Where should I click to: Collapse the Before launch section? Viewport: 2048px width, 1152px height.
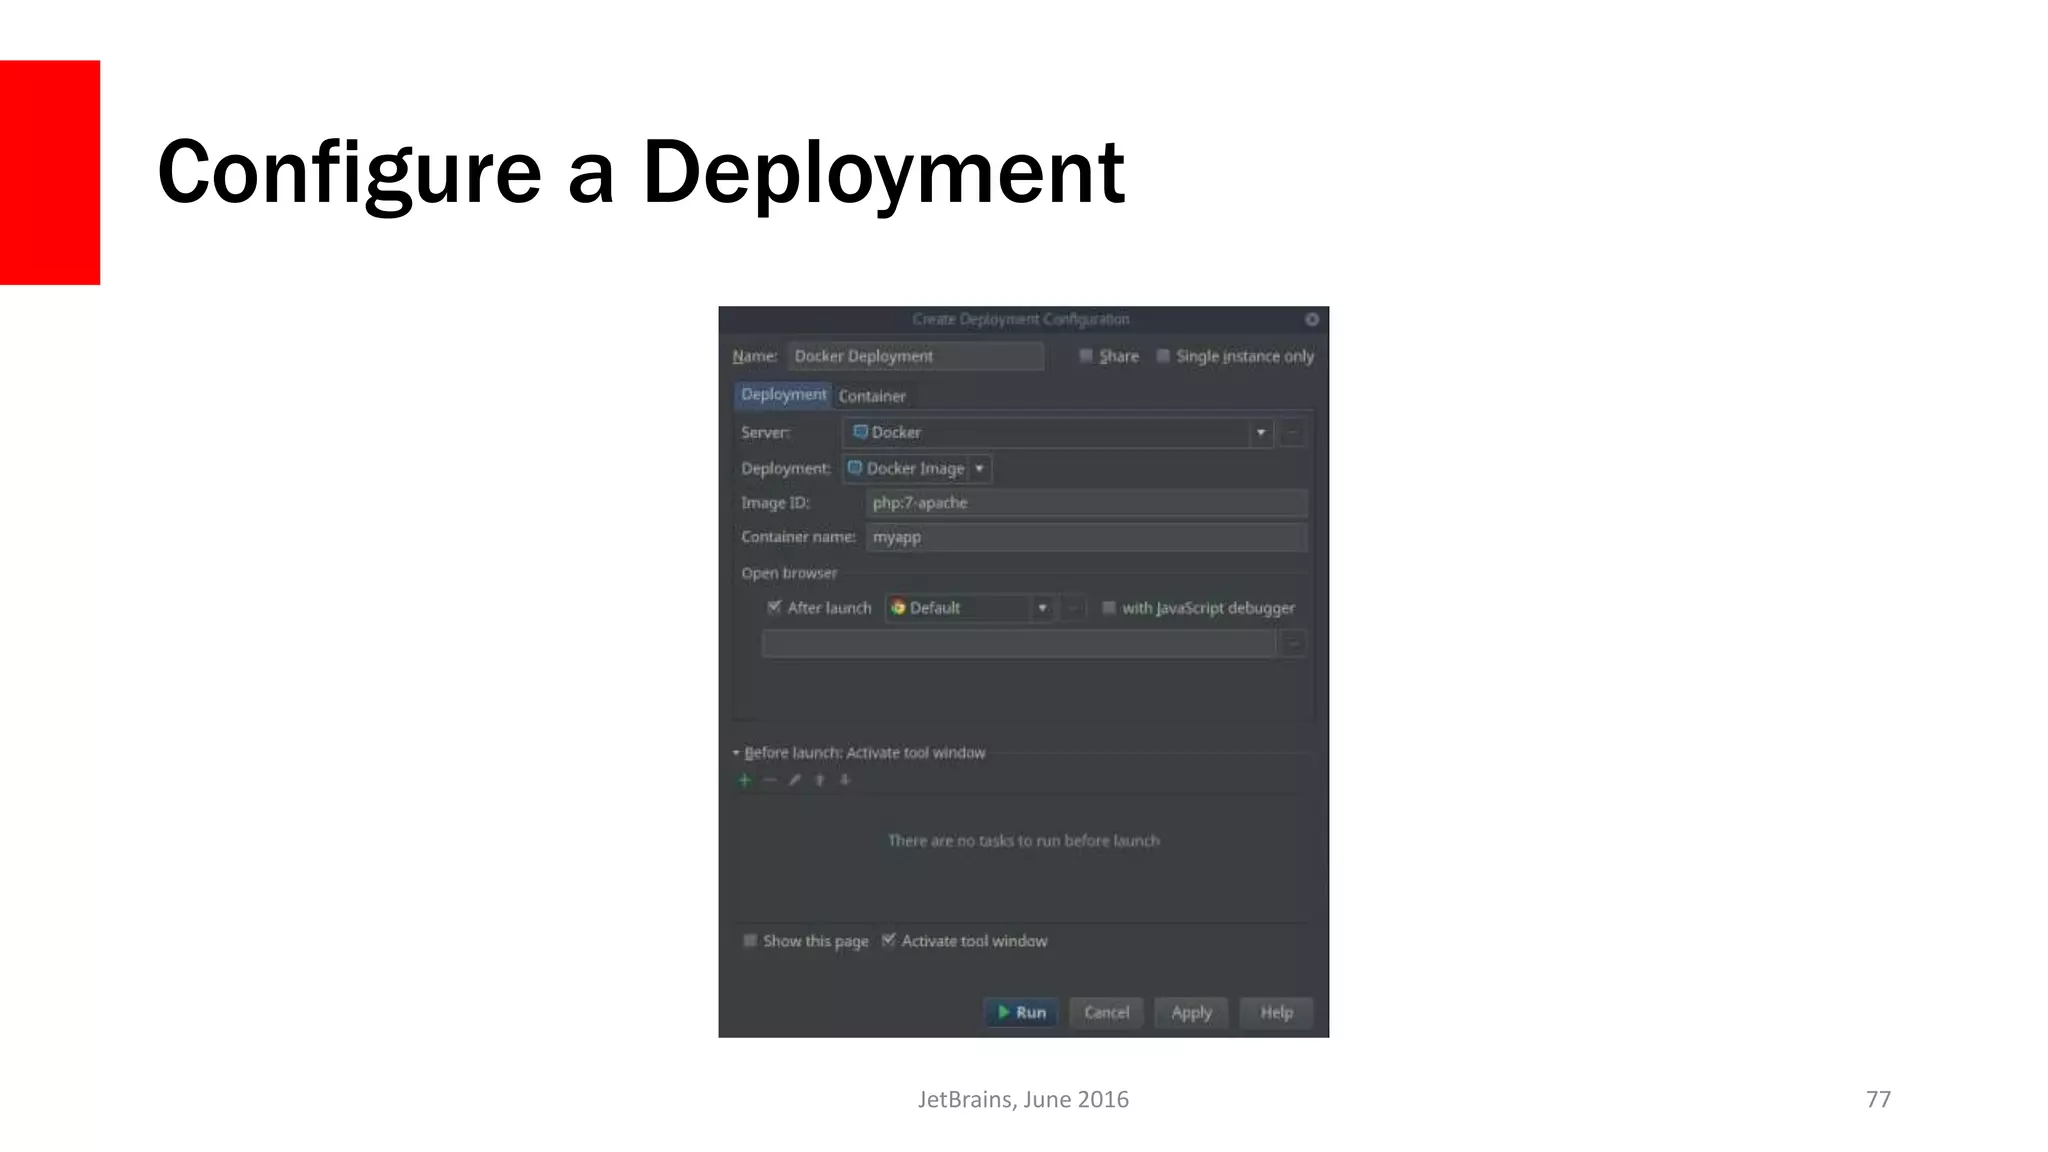coord(736,753)
